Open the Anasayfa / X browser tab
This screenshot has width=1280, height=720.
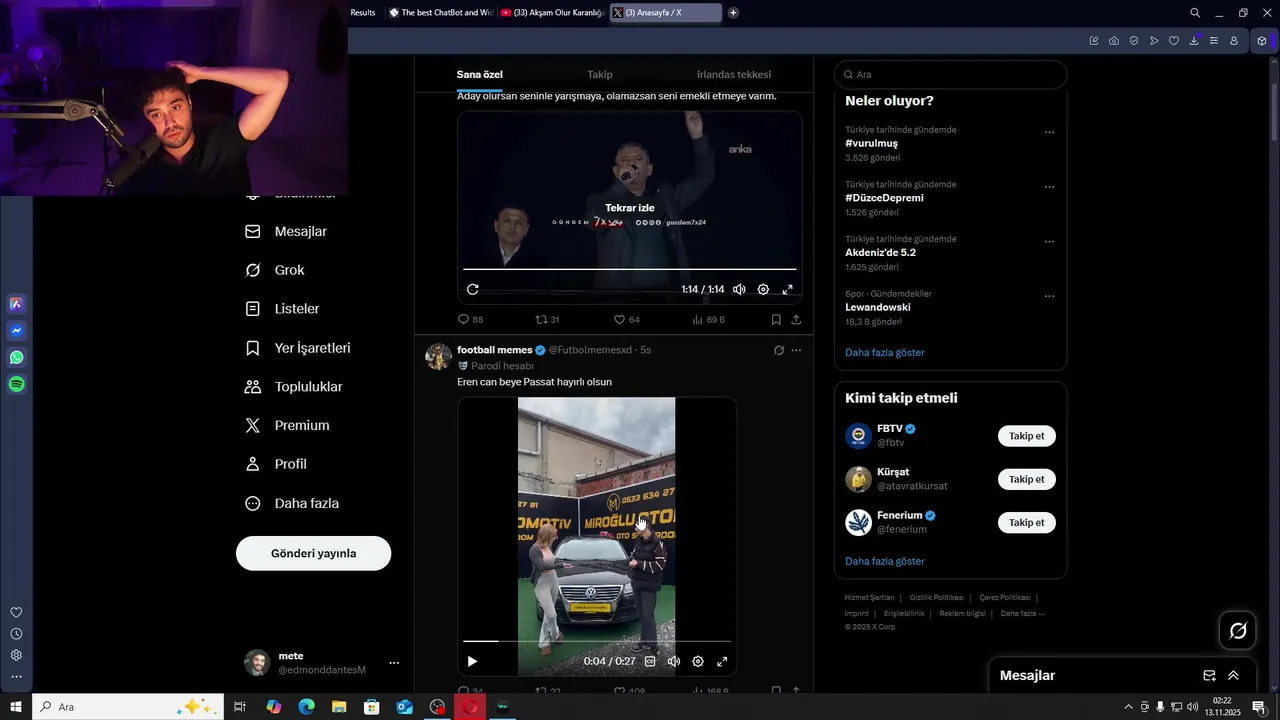[x=666, y=13]
